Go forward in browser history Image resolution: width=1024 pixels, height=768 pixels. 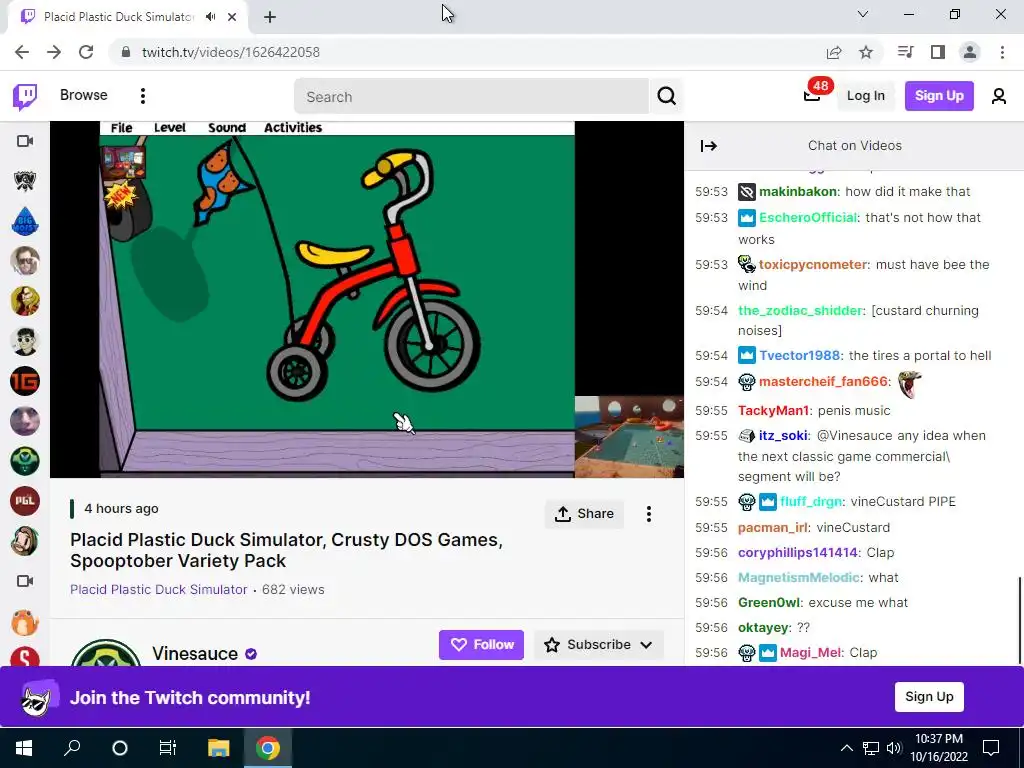pos(54,52)
